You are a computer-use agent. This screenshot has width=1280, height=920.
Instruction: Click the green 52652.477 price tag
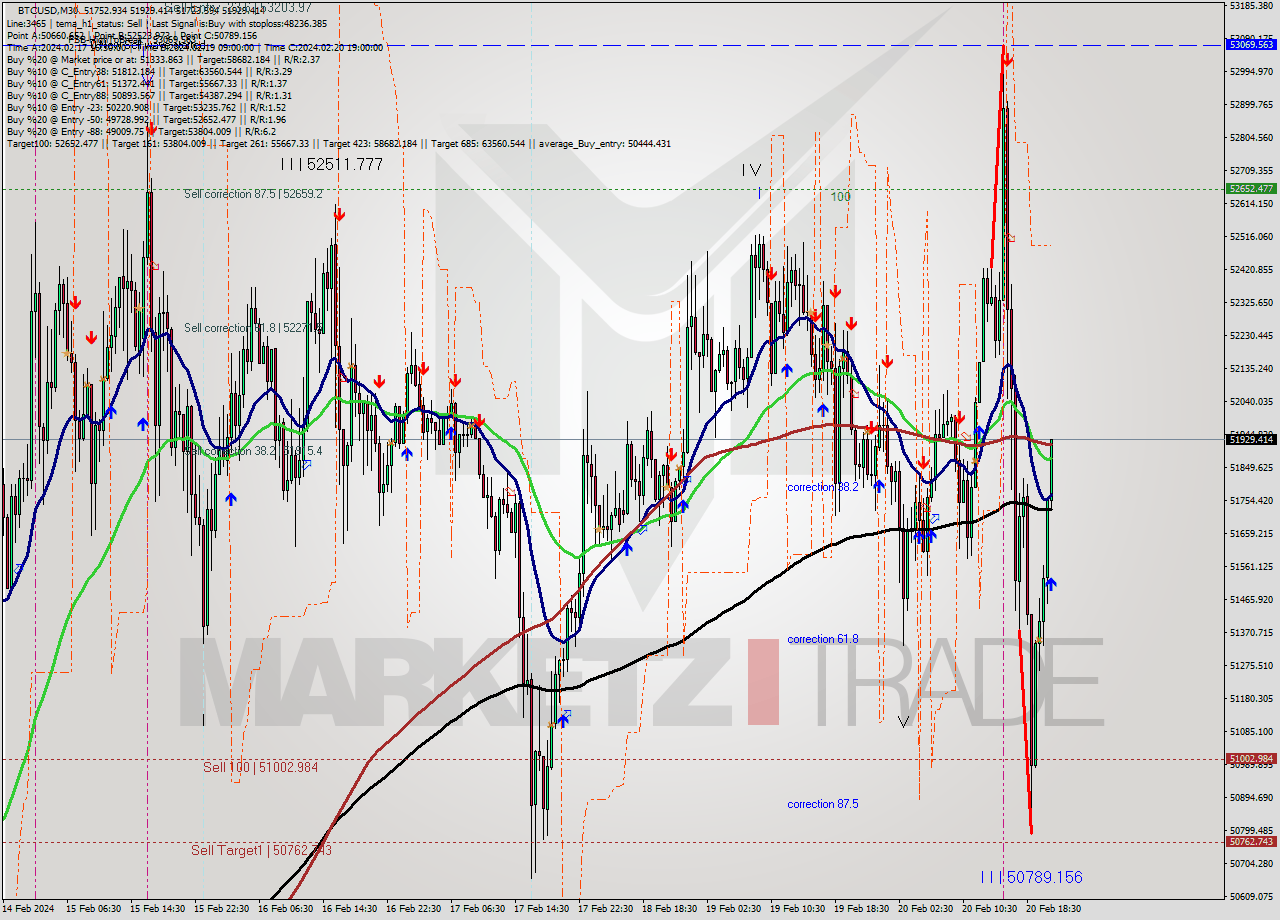coord(1251,189)
